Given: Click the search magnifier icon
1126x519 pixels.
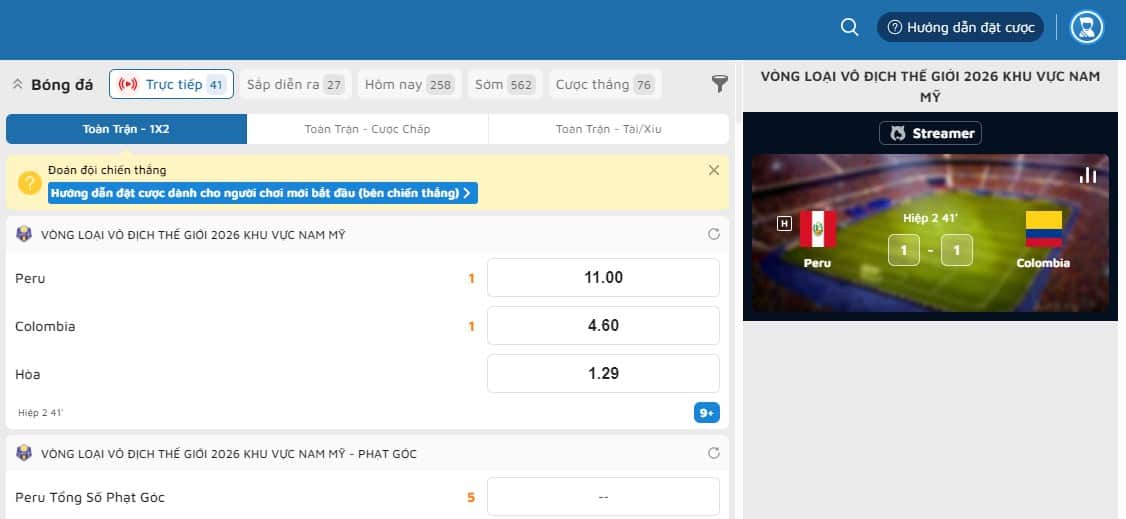Looking at the screenshot, I should 849,28.
